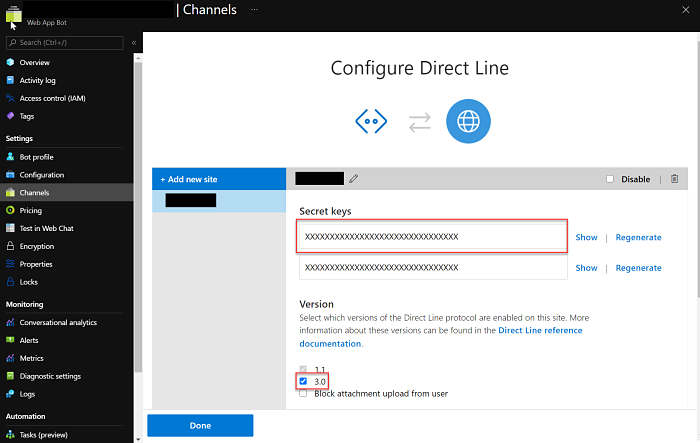The image size is (700, 443).
Task: Show the second secret key
Action: click(586, 267)
